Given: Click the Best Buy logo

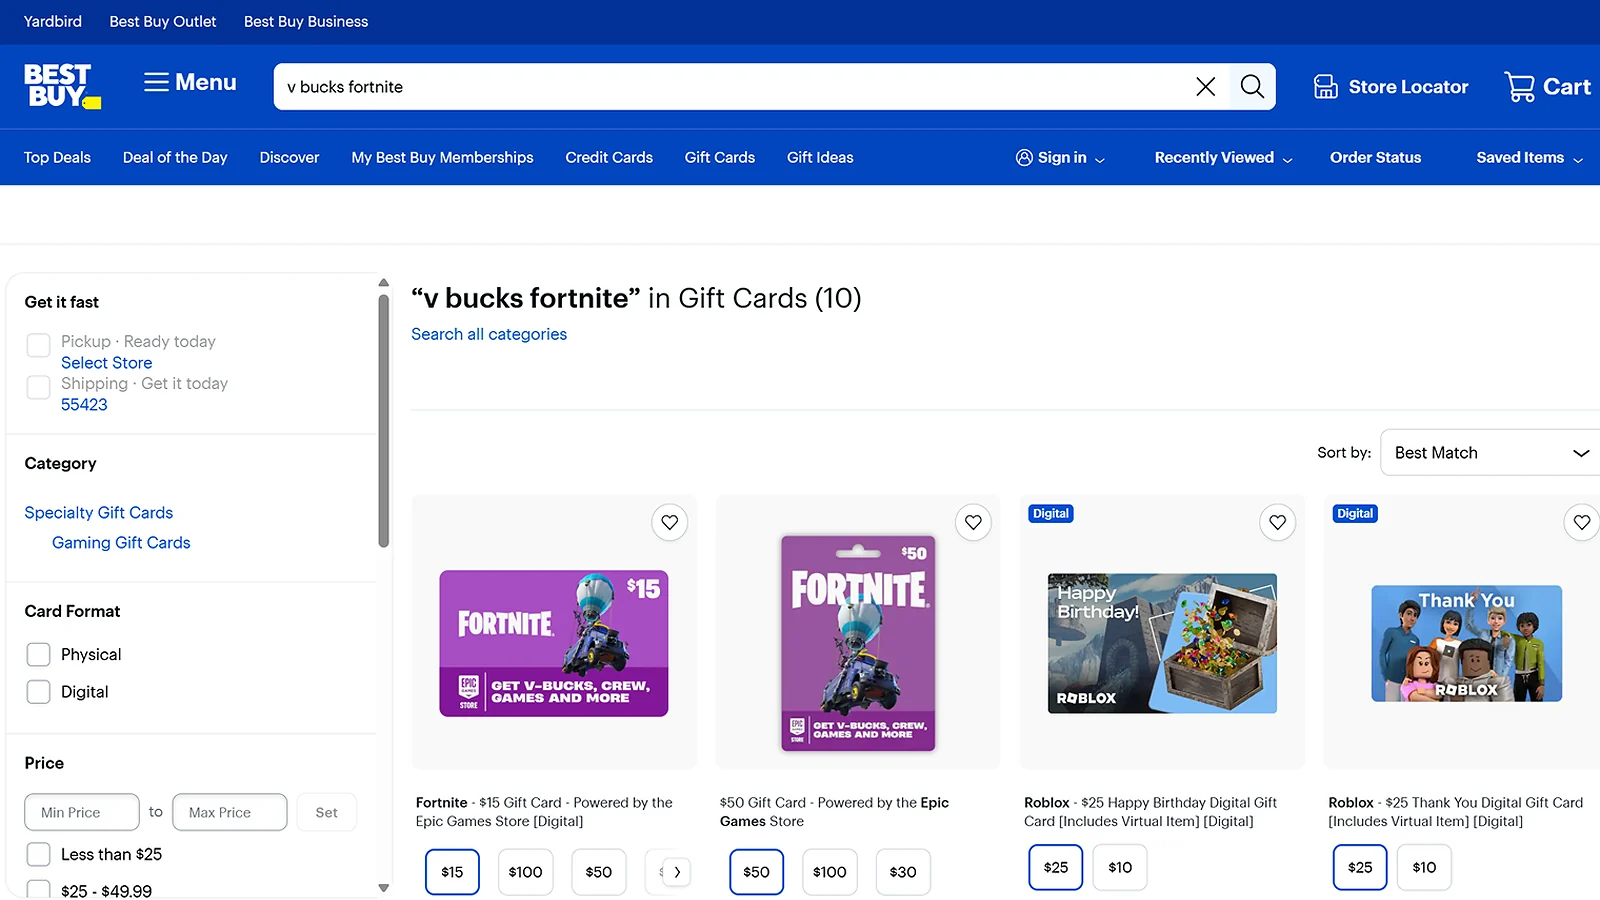Looking at the screenshot, I should tap(60, 86).
